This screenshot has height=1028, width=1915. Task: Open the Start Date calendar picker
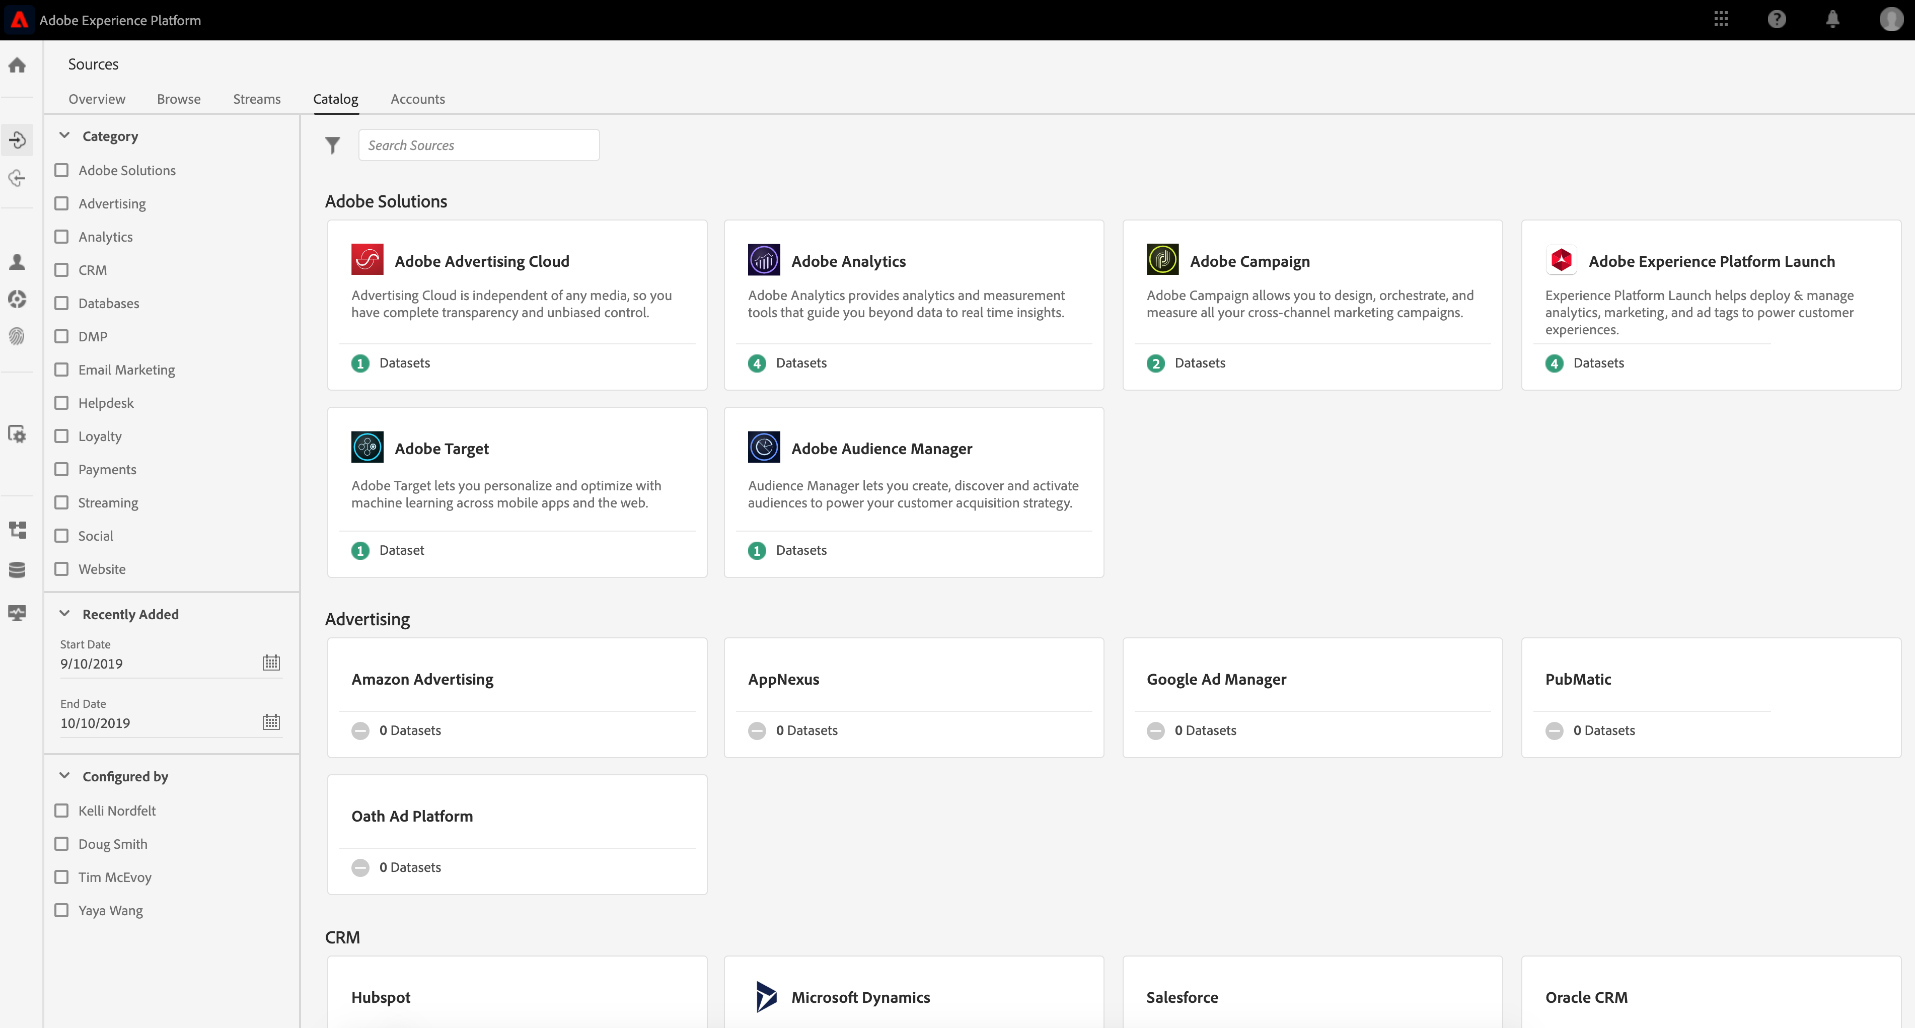click(x=271, y=663)
